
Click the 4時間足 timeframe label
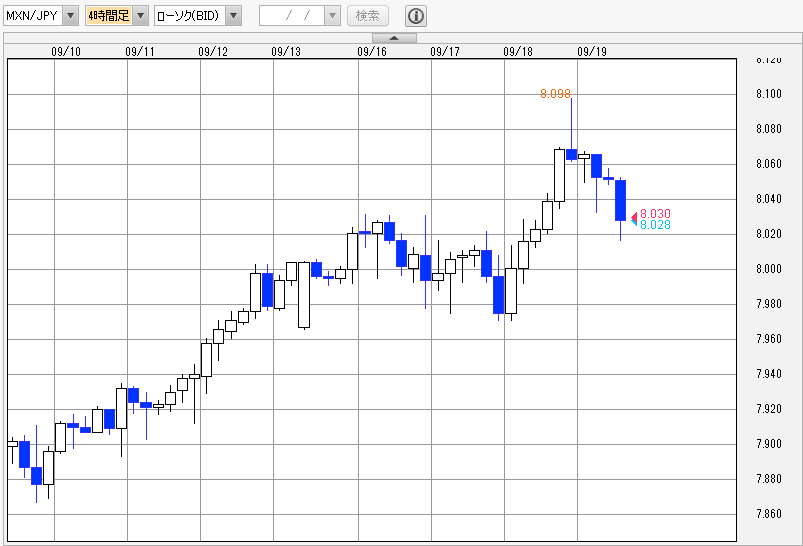[108, 16]
